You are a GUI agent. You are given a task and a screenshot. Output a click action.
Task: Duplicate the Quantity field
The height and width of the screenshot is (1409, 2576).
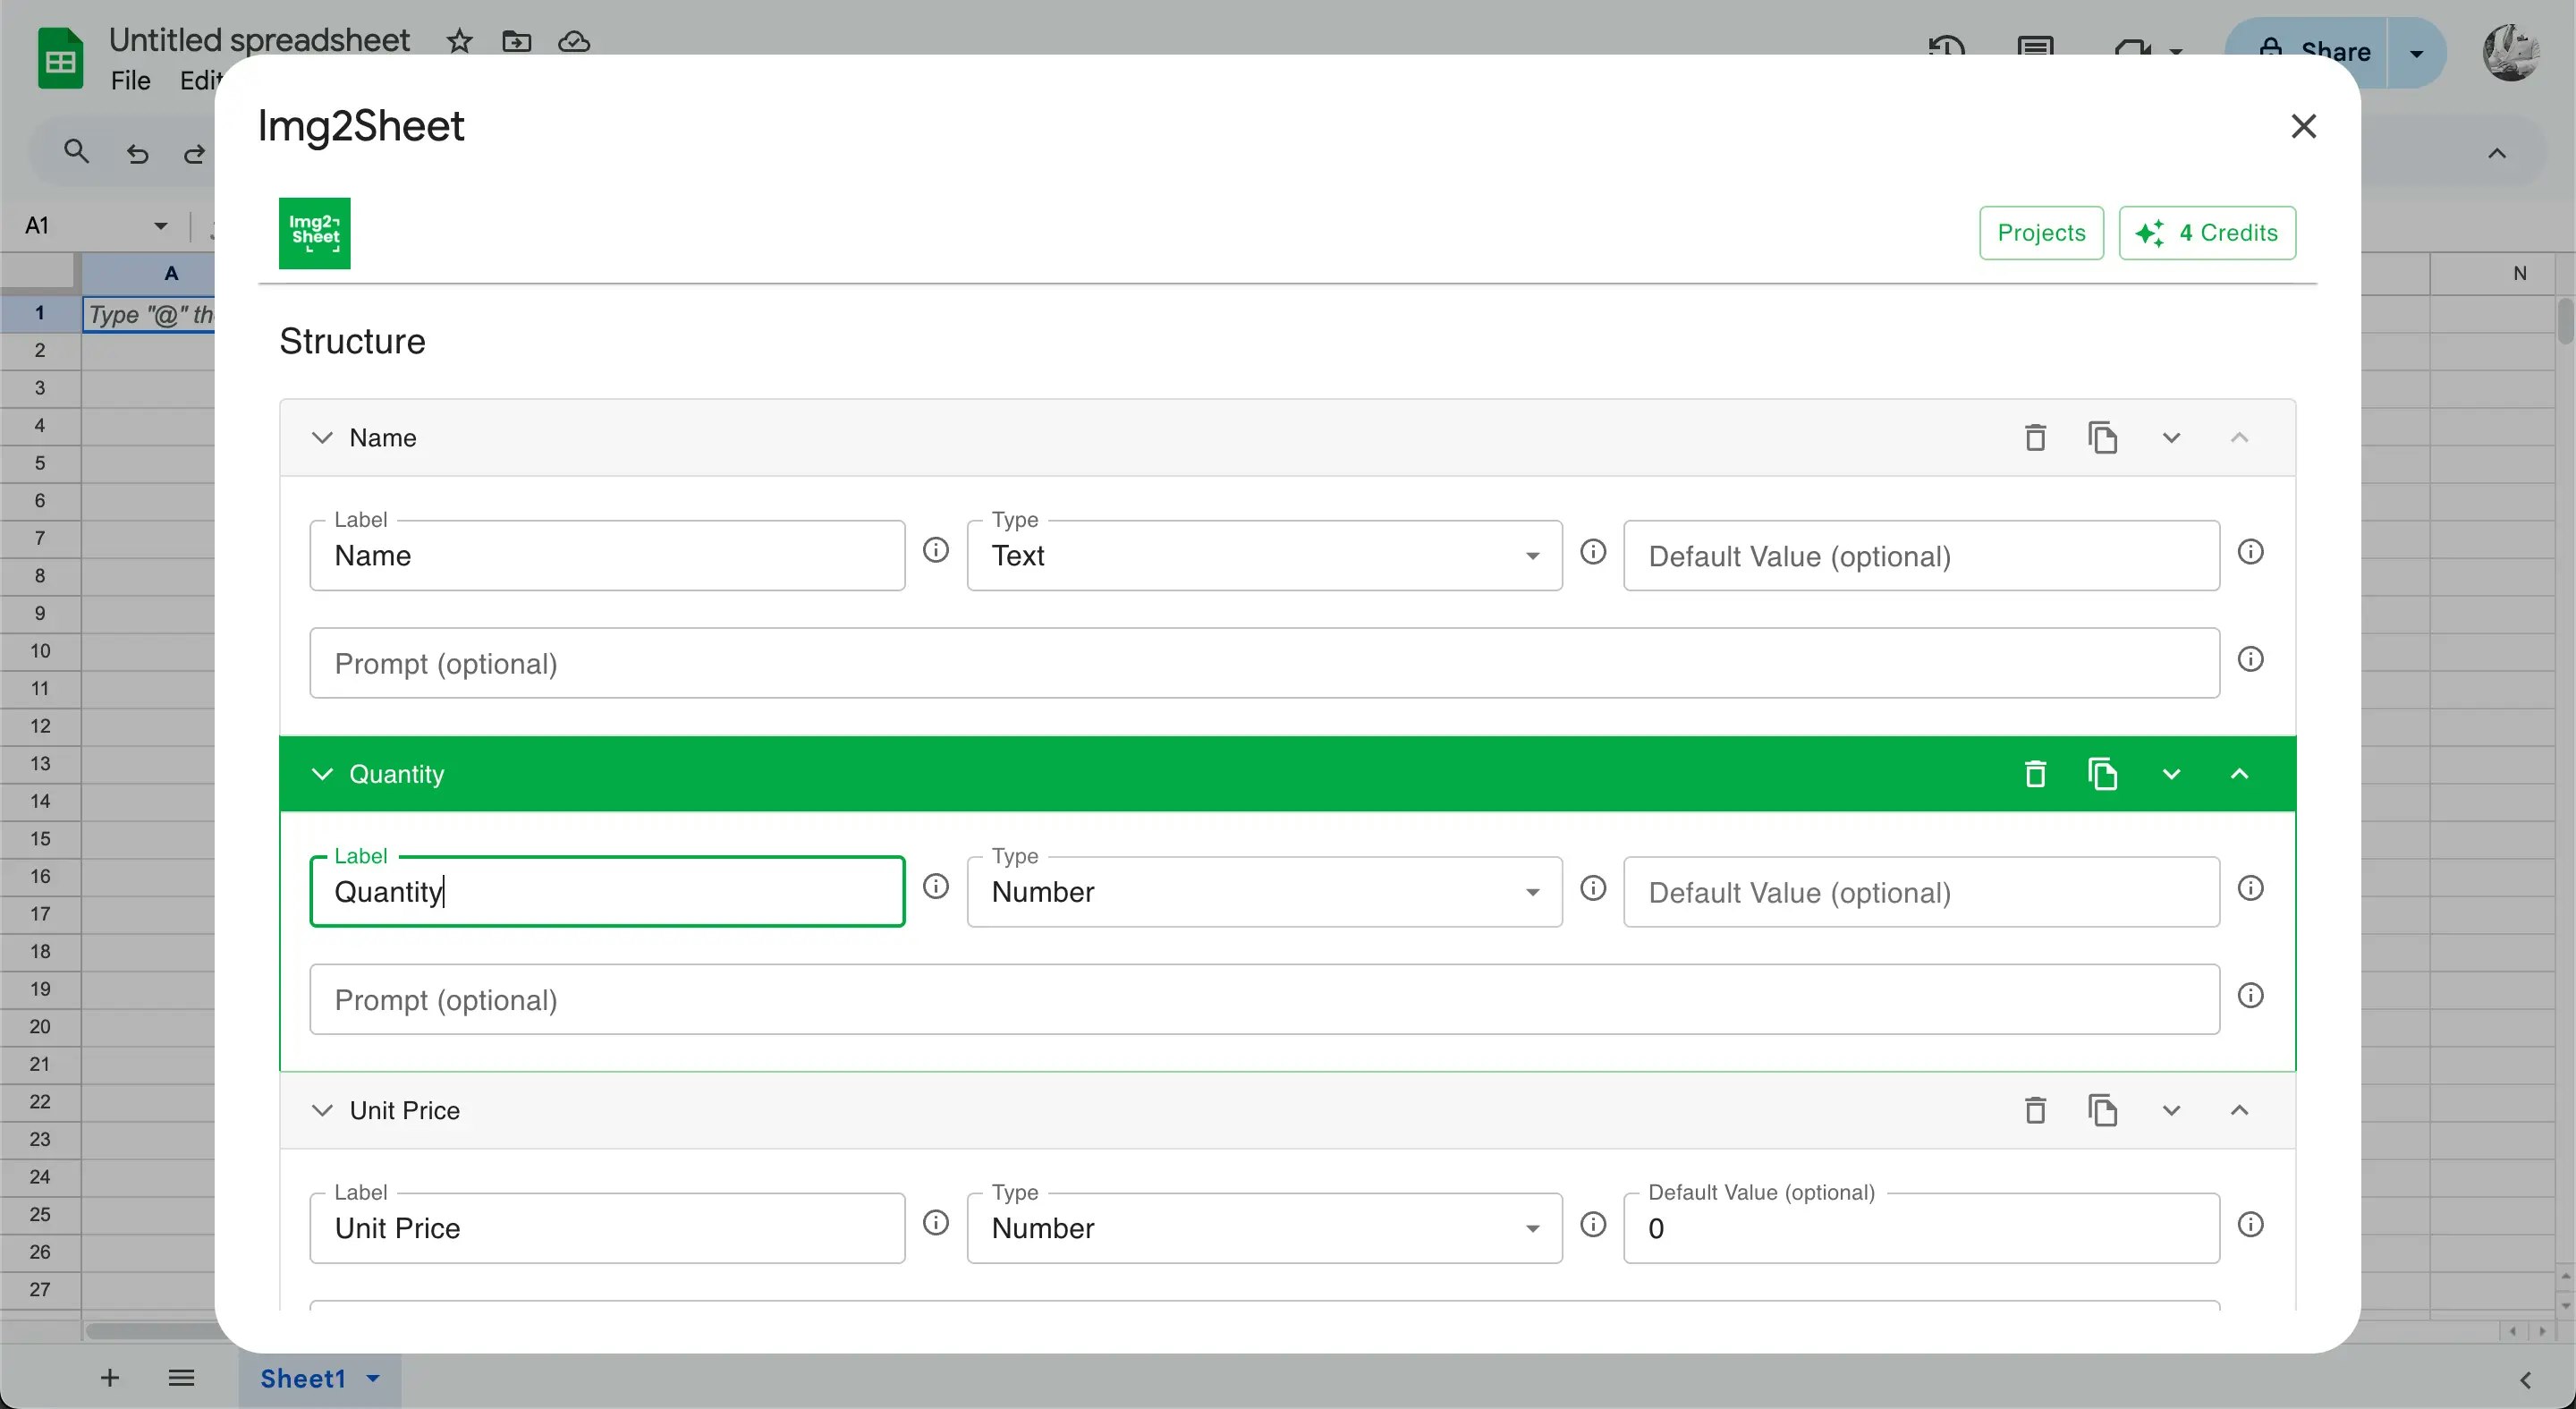coord(2102,774)
